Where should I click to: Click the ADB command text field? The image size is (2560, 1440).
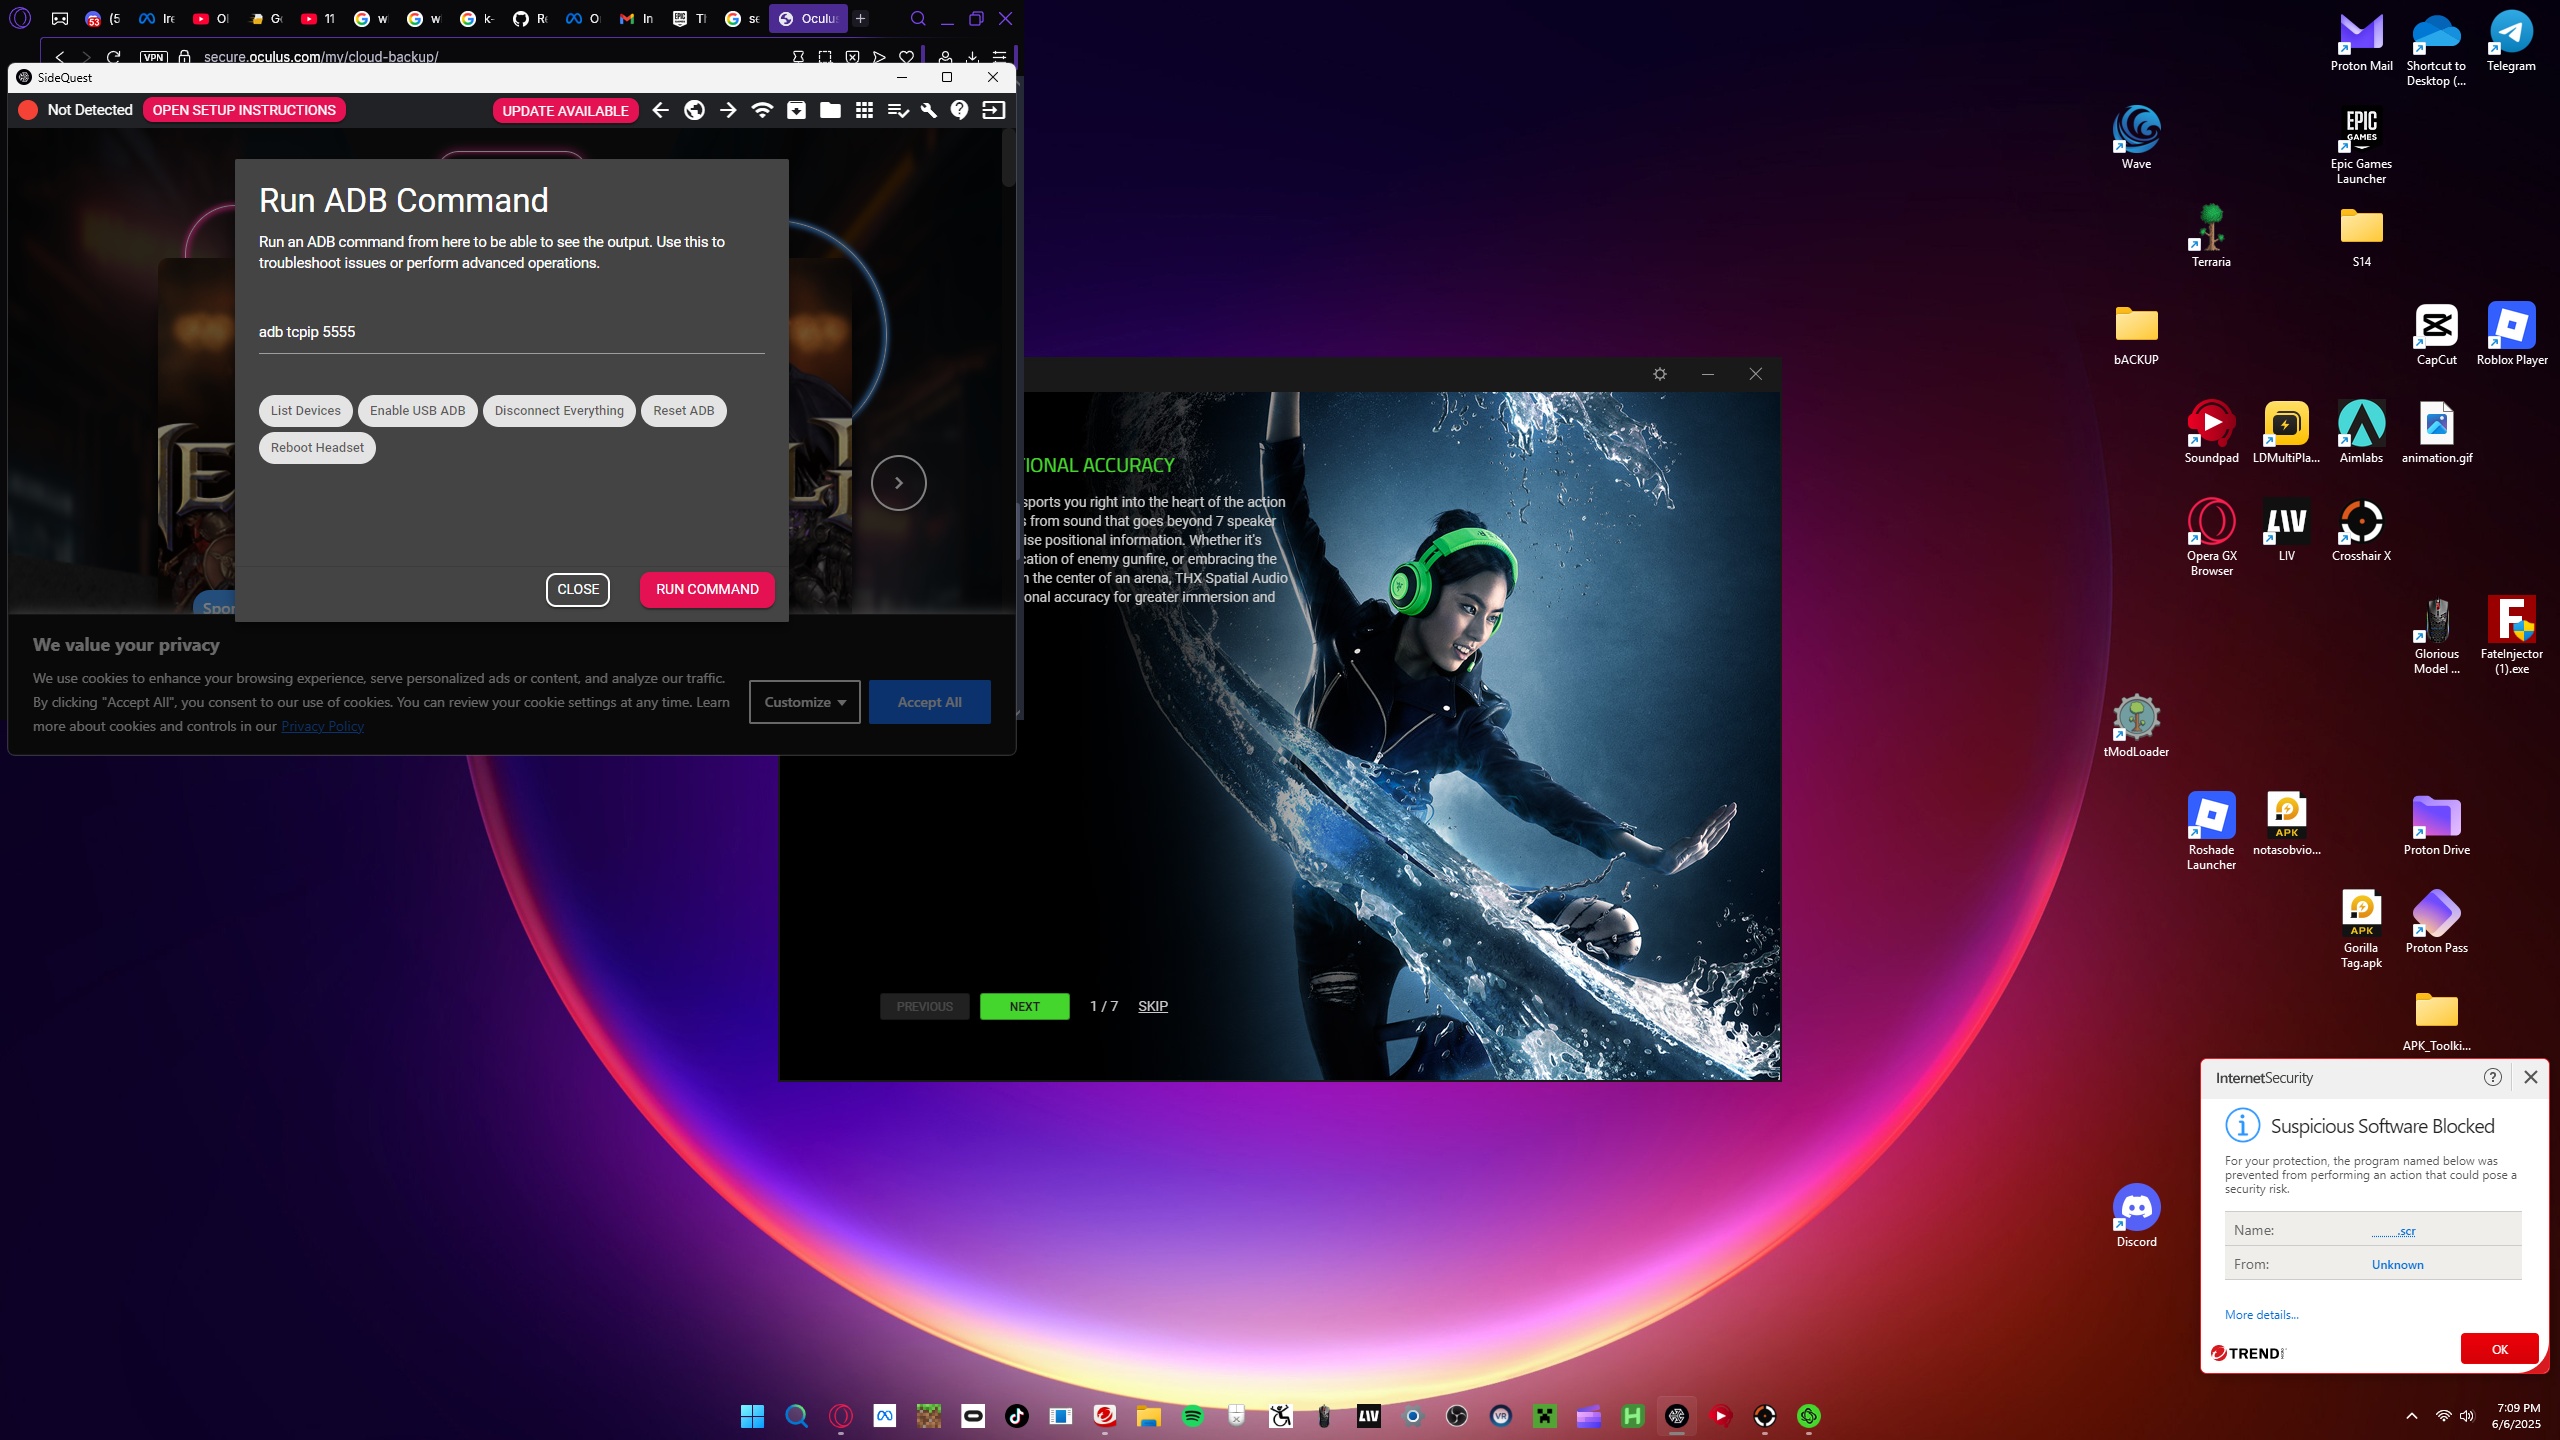pos(511,332)
